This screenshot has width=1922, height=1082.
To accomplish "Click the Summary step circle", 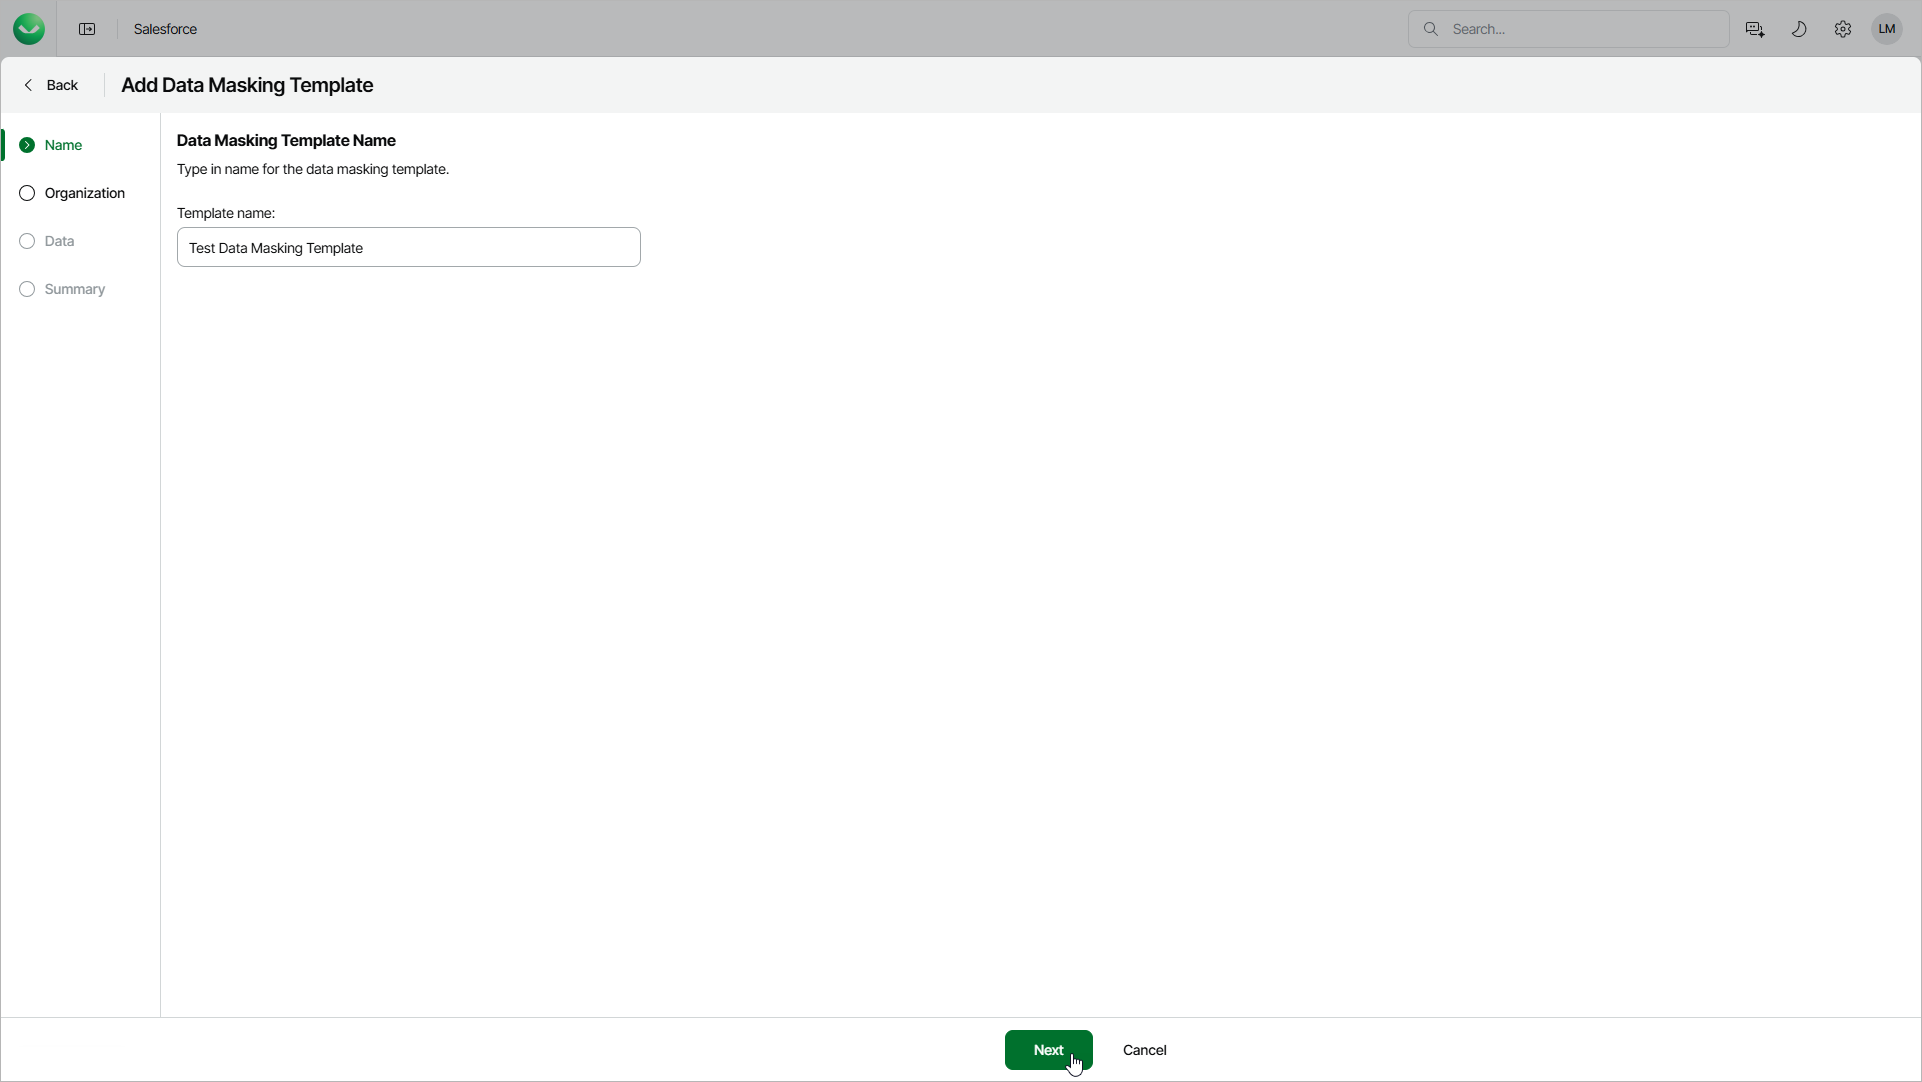I will [x=27, y=289].
